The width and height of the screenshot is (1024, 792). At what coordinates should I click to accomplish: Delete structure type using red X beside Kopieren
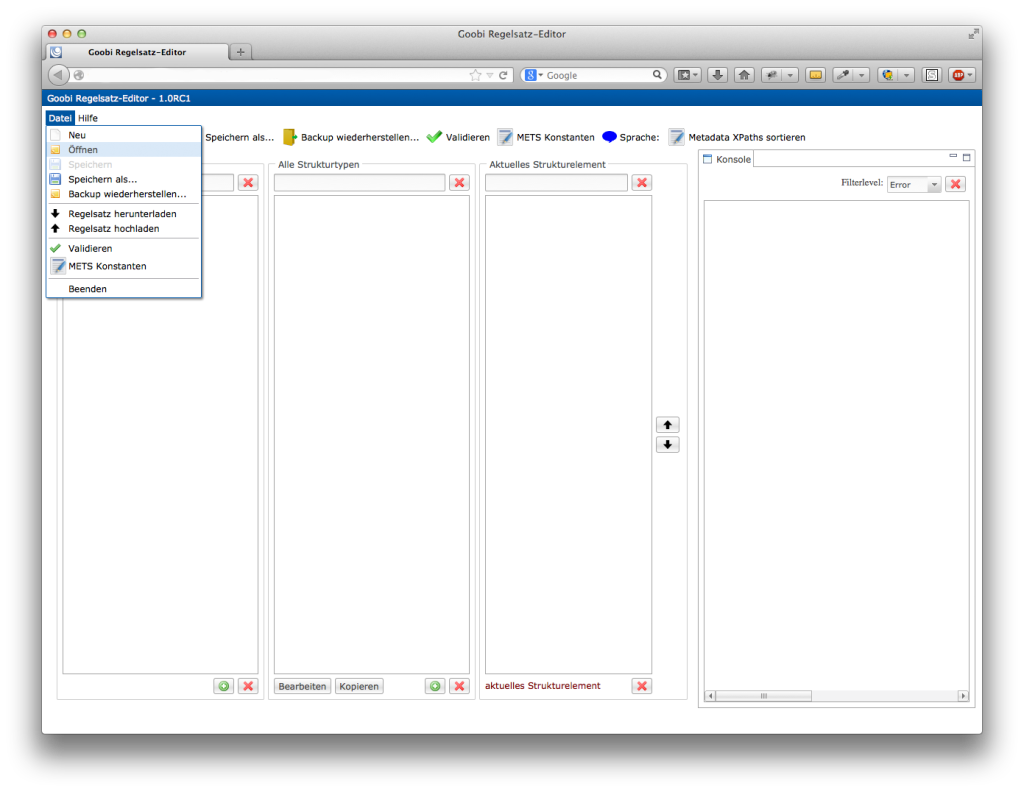point(460,686)
